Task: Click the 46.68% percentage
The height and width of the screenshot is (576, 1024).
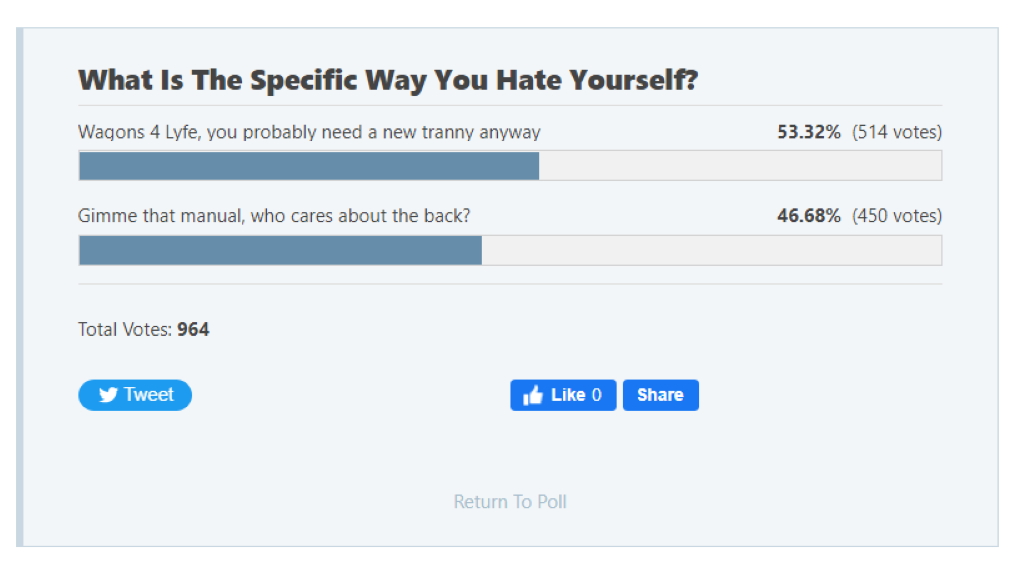Action: (x=809, y=215)
